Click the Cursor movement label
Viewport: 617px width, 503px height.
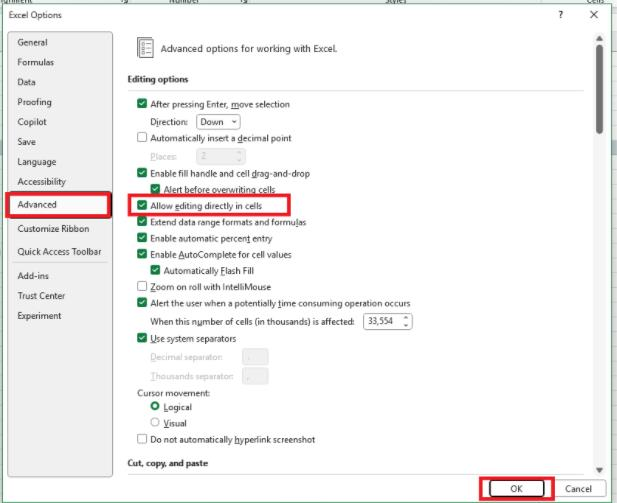pyautogui.click(x=174, y=393)
